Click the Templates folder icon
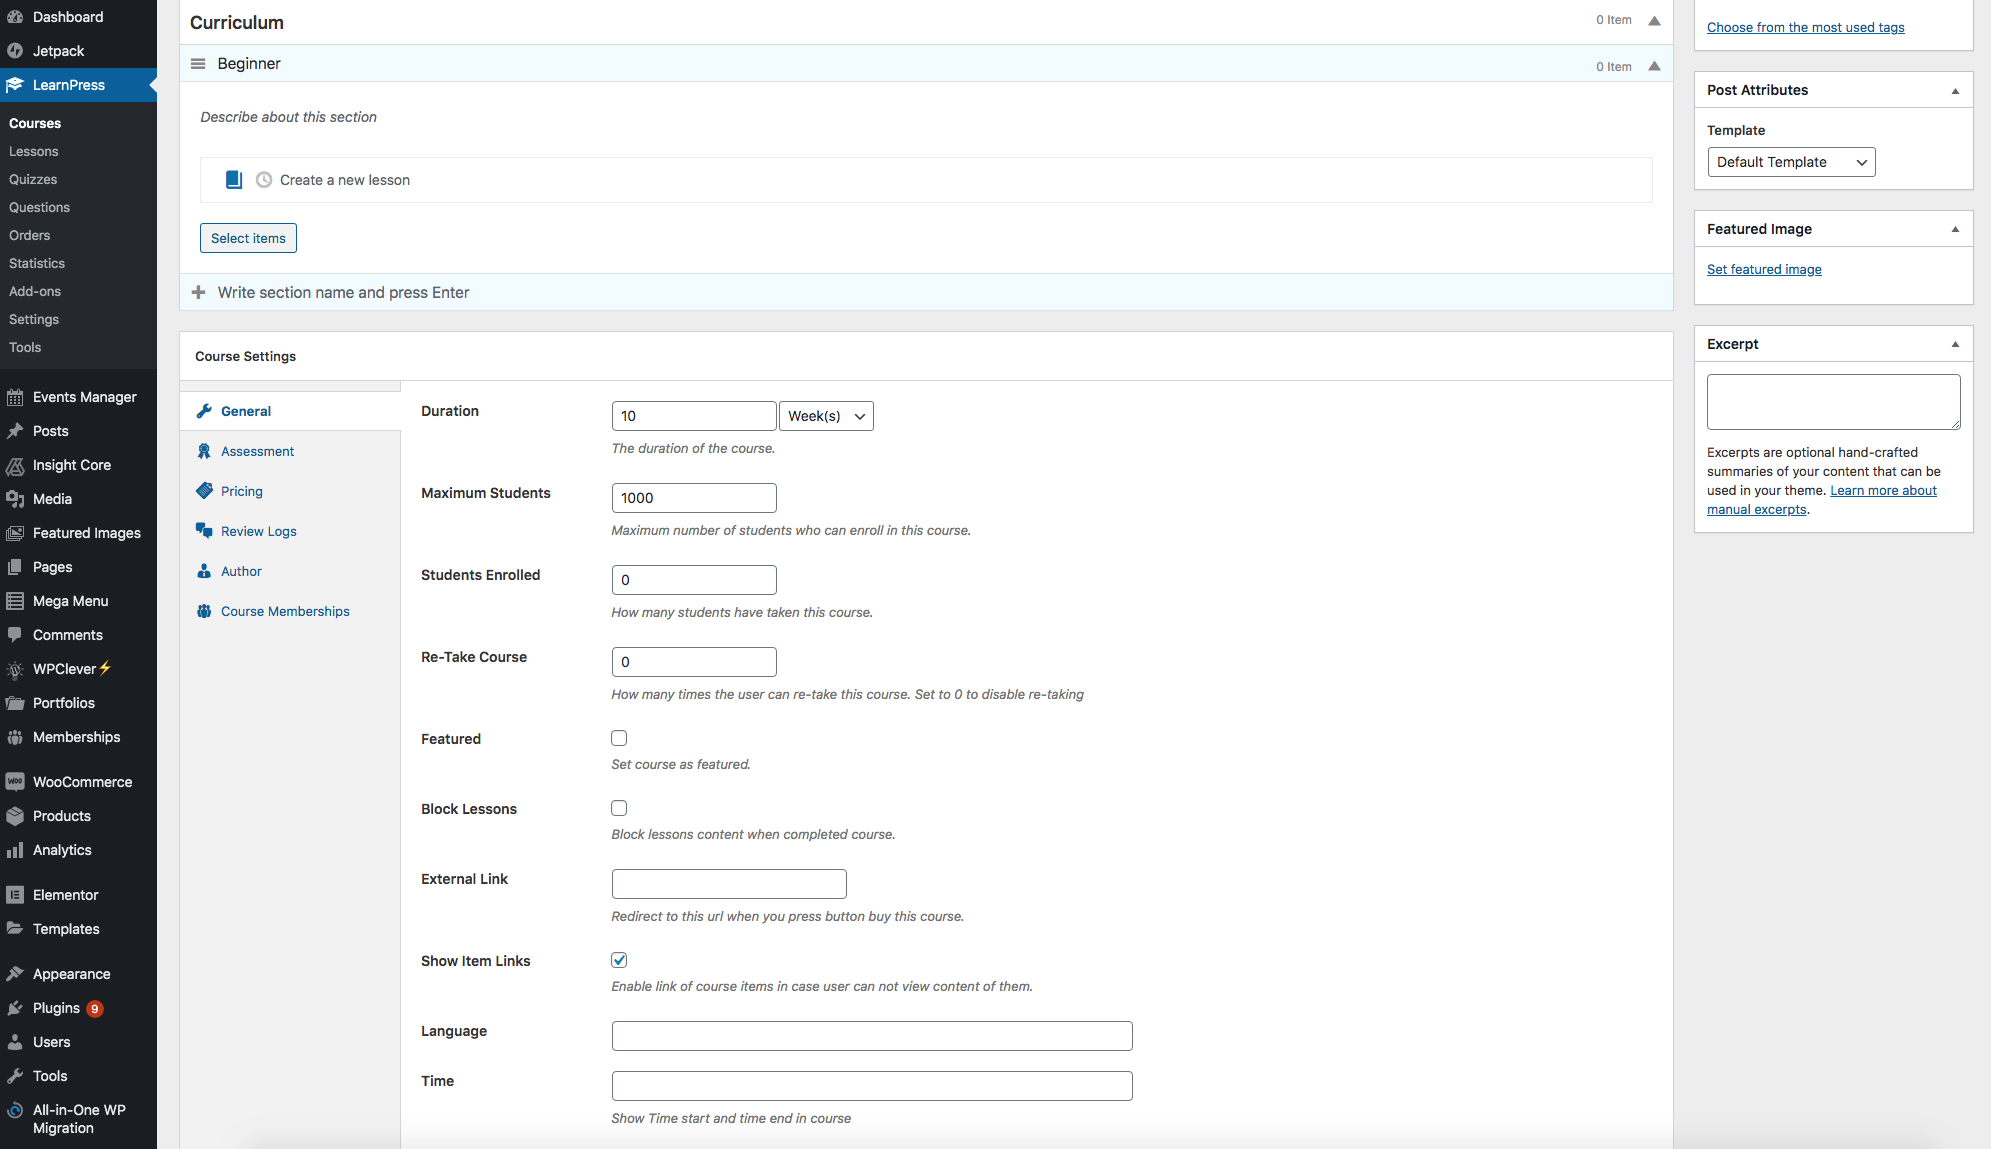Viewport: 1991px width, 1149px height. [x=15, y=929]
